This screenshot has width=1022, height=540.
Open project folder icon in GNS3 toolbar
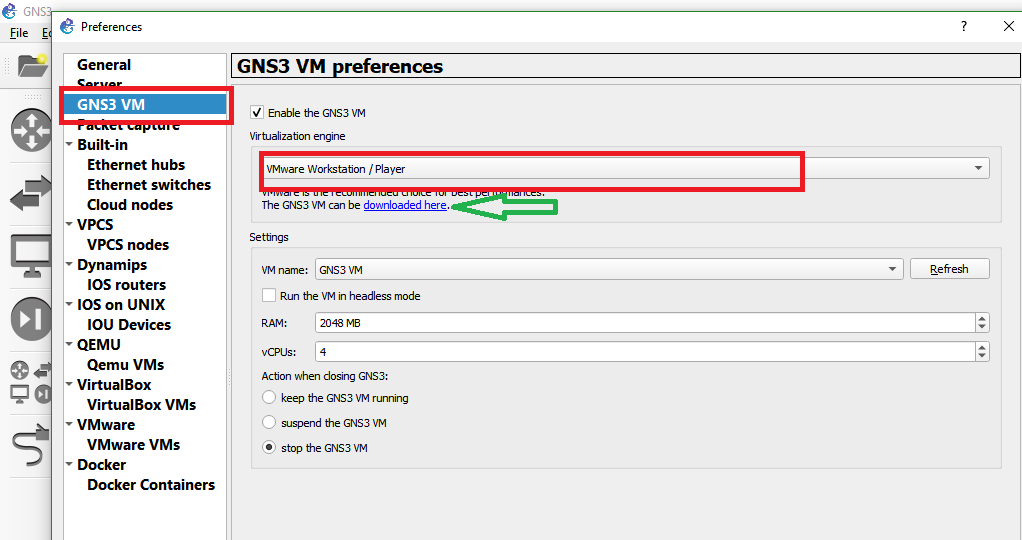(33, 65)
